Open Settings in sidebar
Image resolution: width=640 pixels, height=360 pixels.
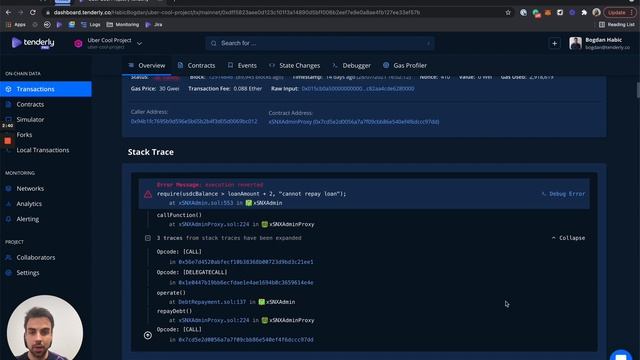[28, 273]
